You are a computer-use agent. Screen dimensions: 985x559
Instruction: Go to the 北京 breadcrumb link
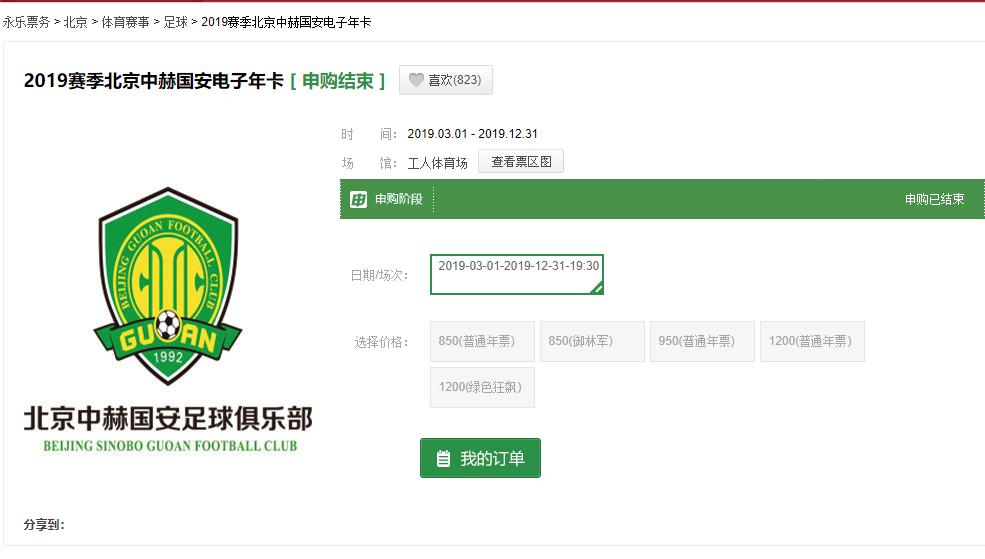(75, 22)
